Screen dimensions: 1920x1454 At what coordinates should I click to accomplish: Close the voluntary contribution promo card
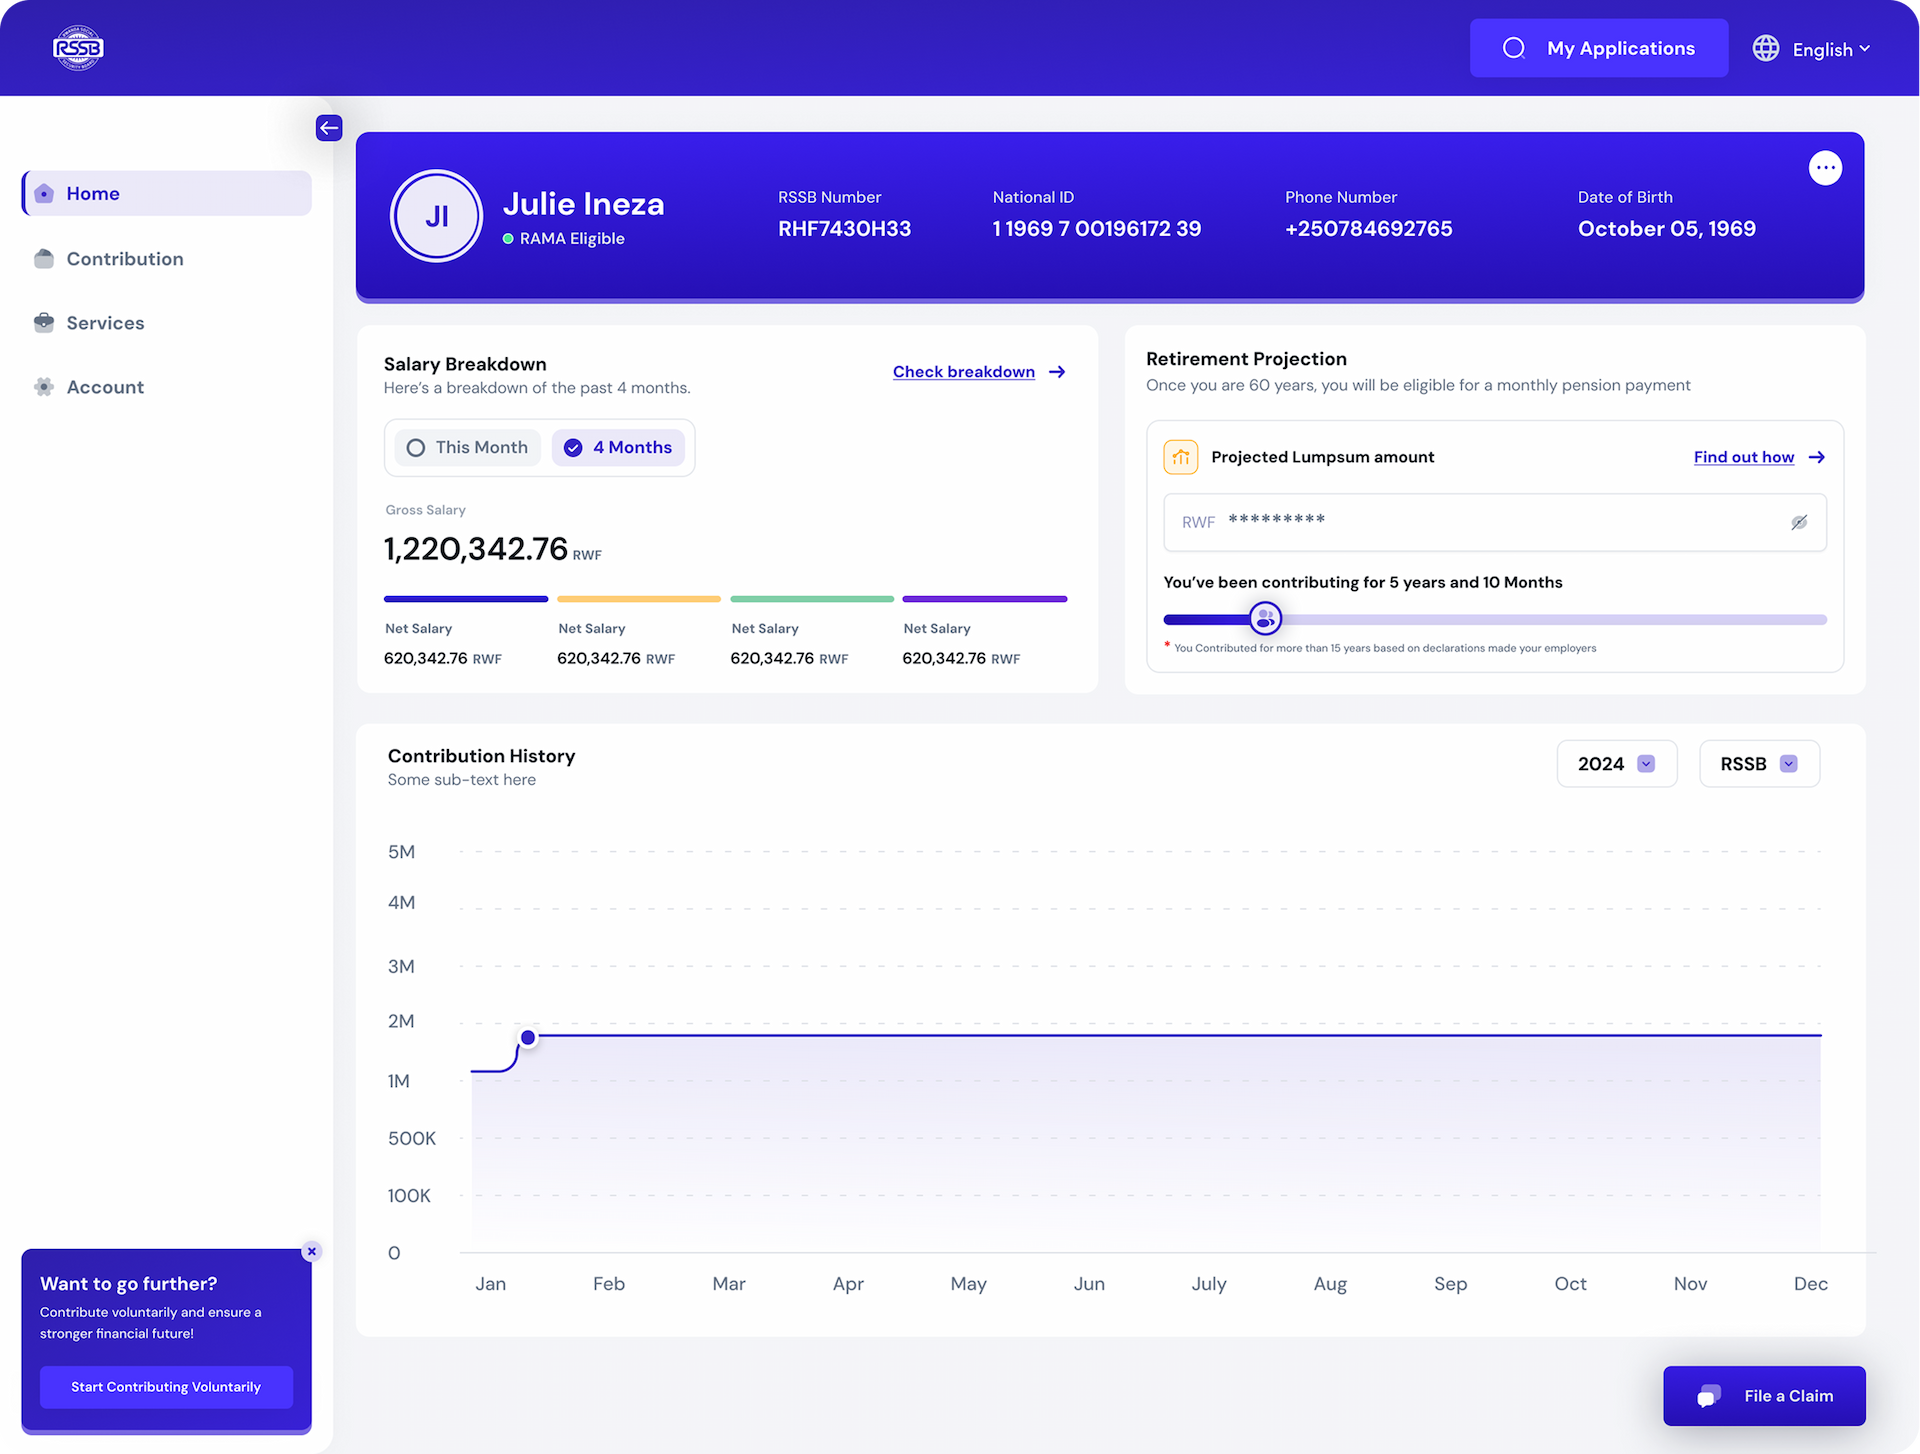[312, 1251]
